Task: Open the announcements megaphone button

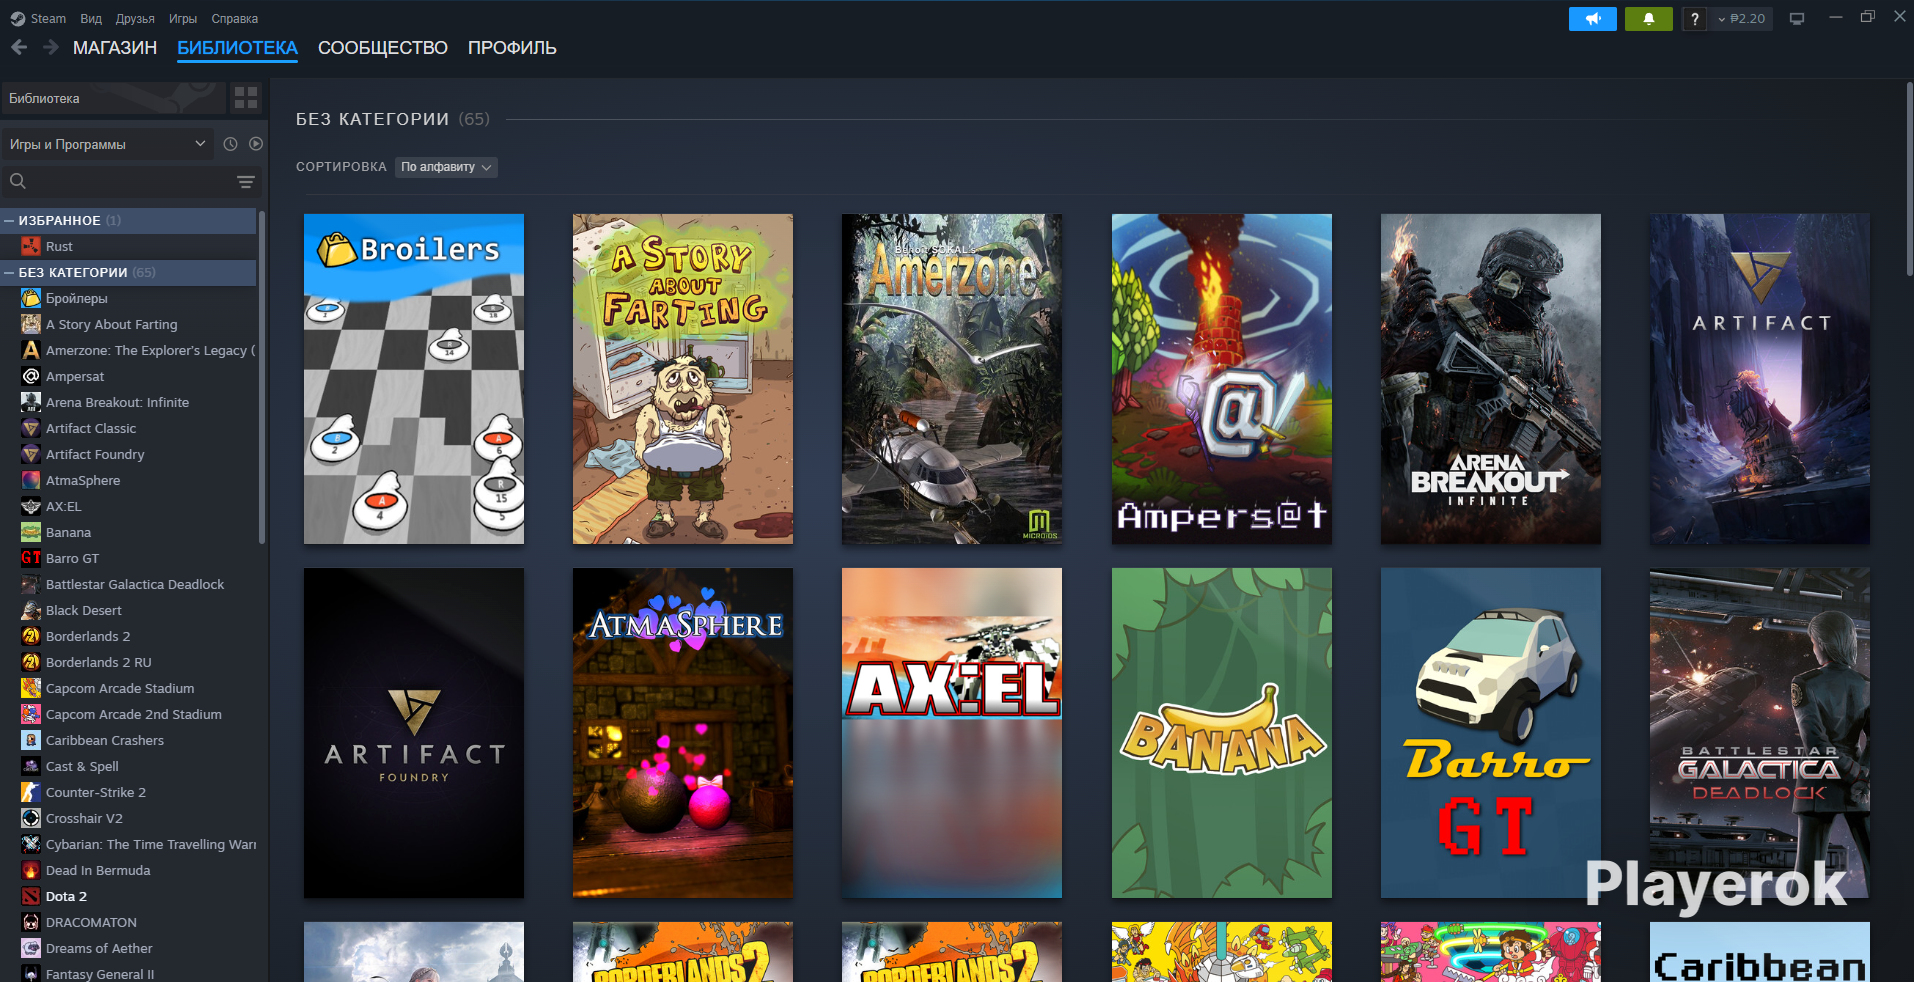Action: coord(1593,18)
